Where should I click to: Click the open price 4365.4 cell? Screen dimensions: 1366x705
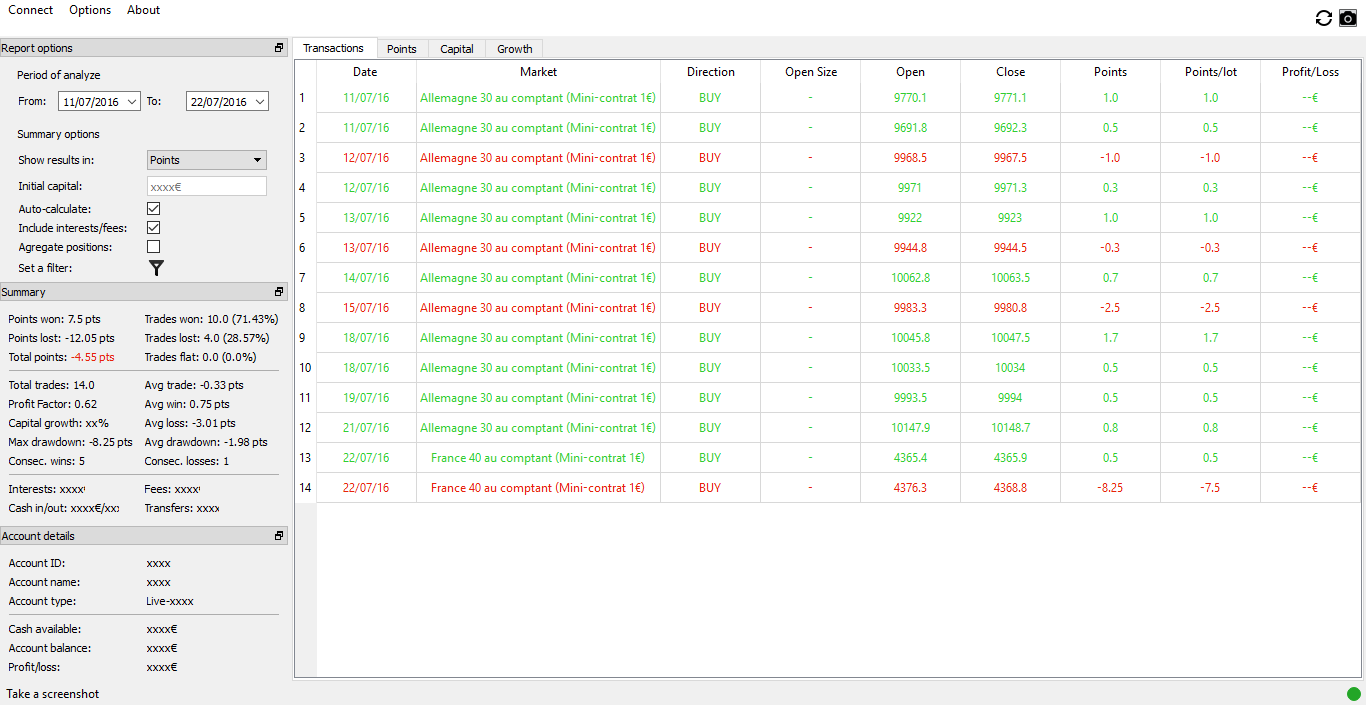[911, 458]
